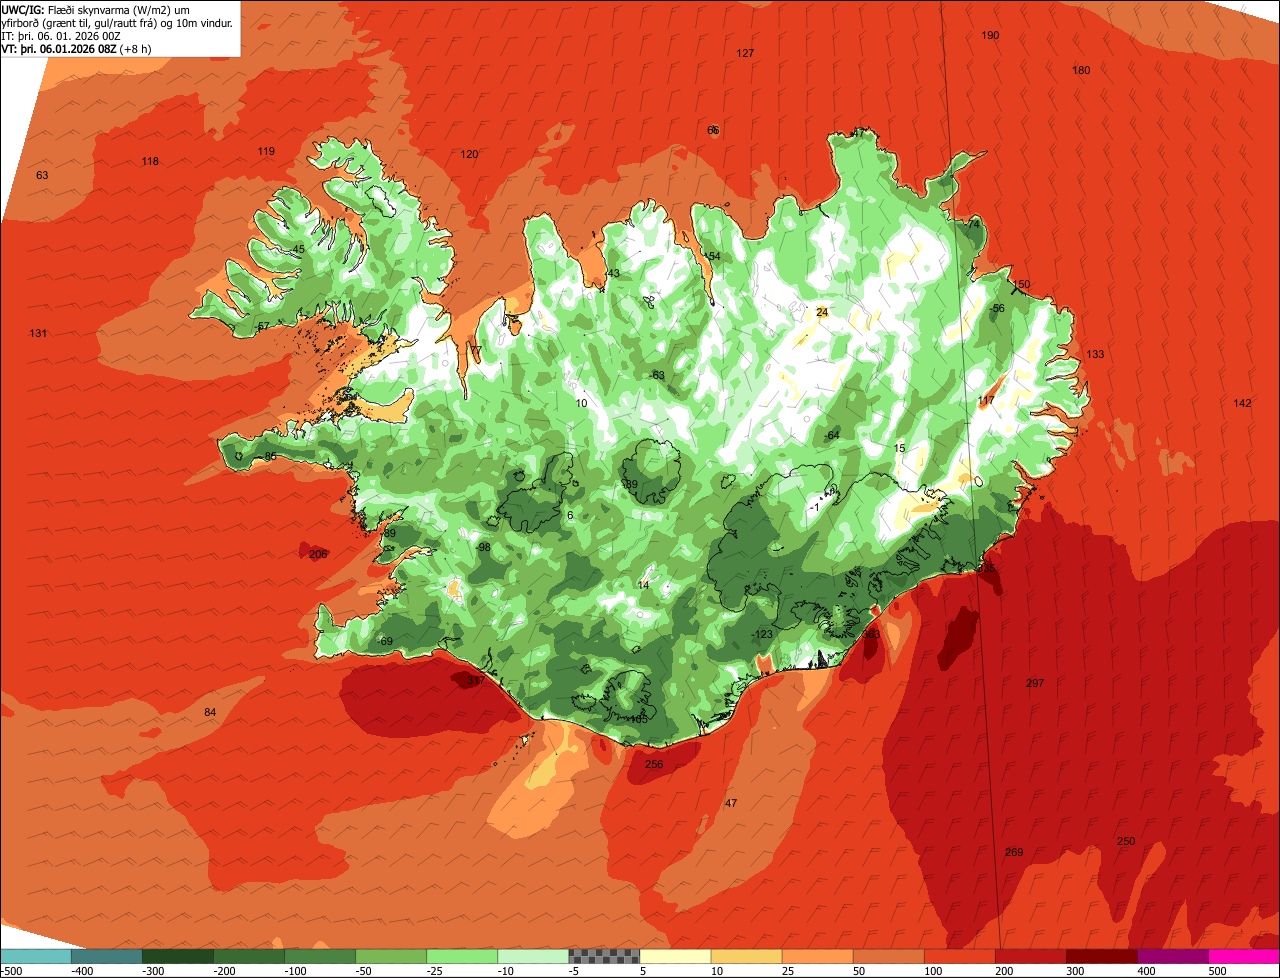Click the map value '150' on the east coast
This screenshot has height=978, width=1280.
[1021, 284]
